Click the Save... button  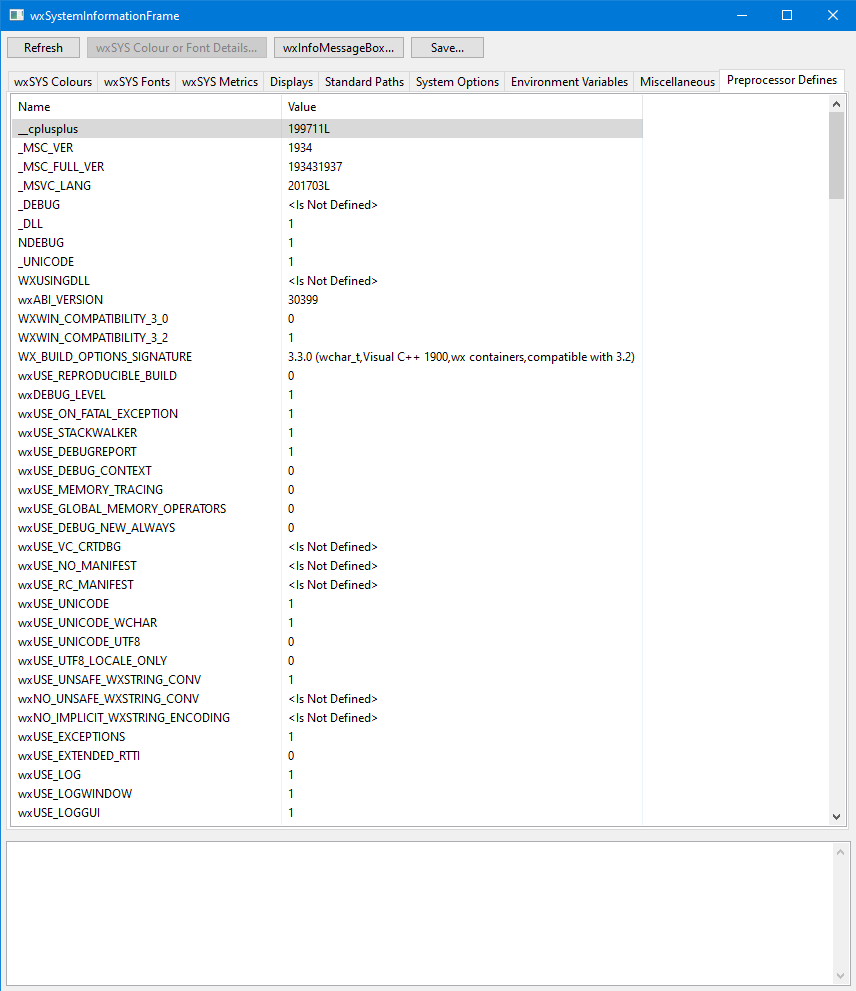tap(447, 48)
